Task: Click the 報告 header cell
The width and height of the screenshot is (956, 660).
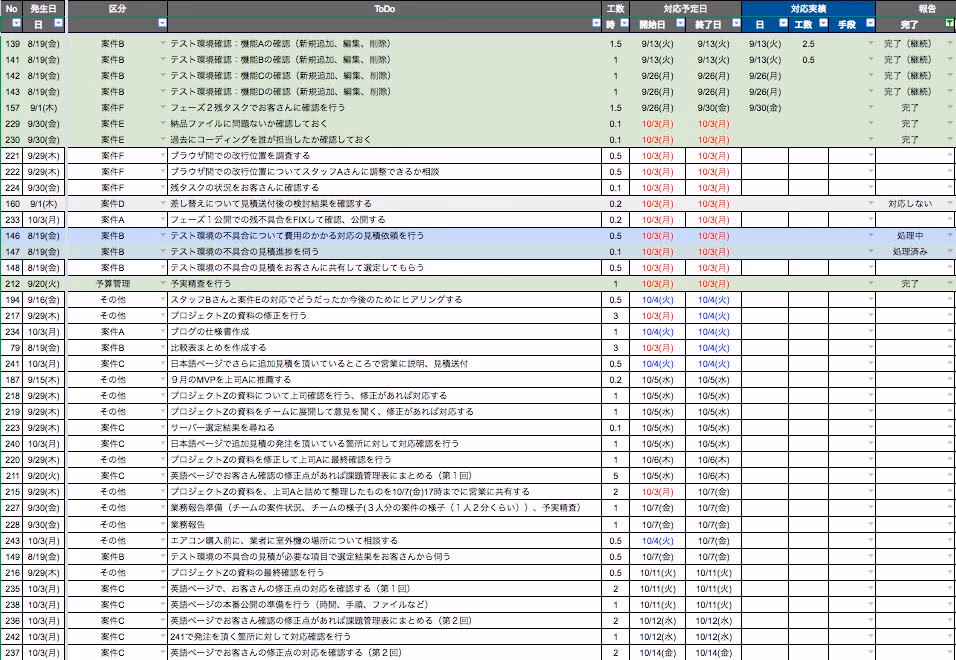Action: pos(915,7)
